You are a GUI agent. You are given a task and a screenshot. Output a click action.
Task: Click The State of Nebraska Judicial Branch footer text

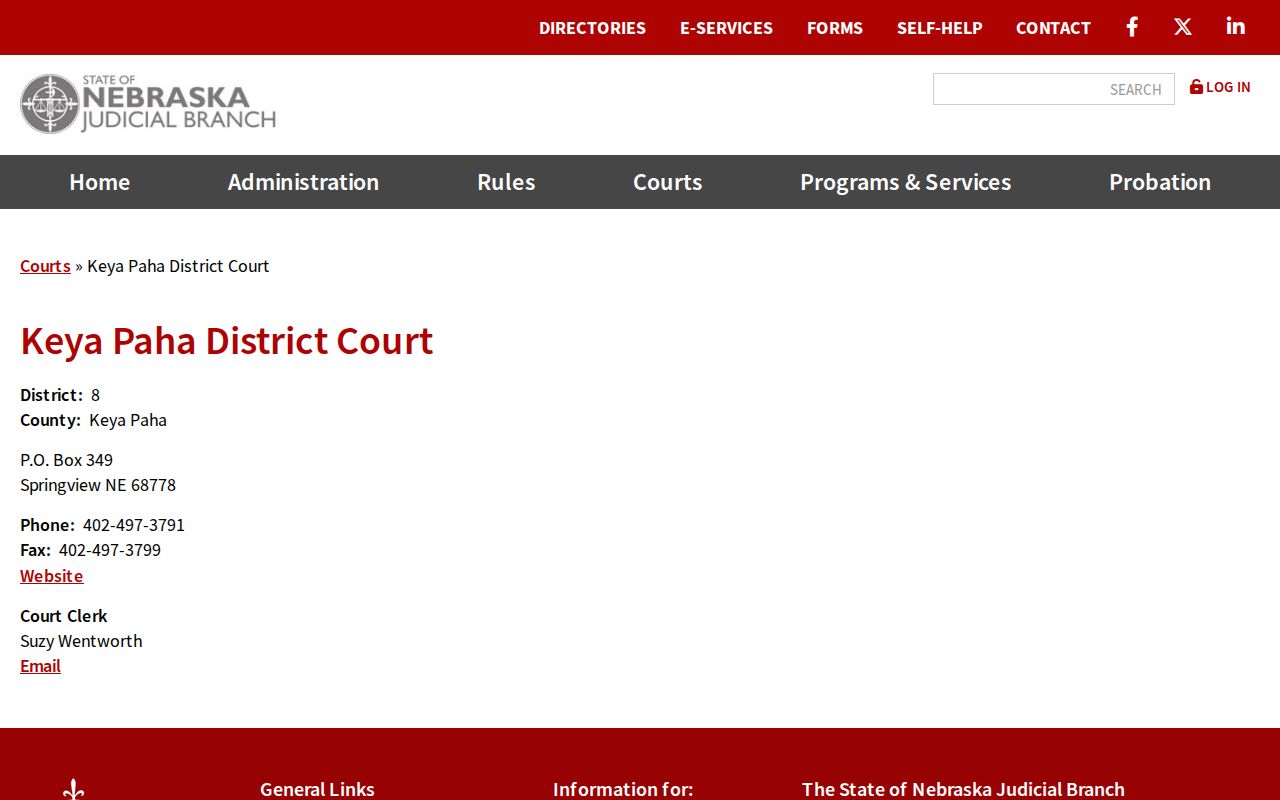click(963, 789)
